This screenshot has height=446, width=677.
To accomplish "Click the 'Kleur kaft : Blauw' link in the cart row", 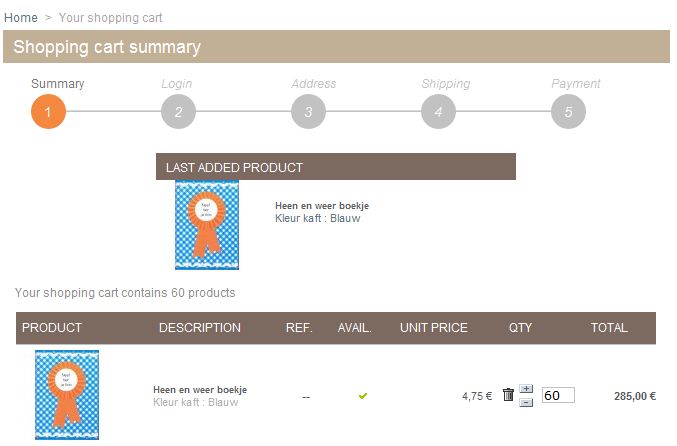I will click(196, 402).
